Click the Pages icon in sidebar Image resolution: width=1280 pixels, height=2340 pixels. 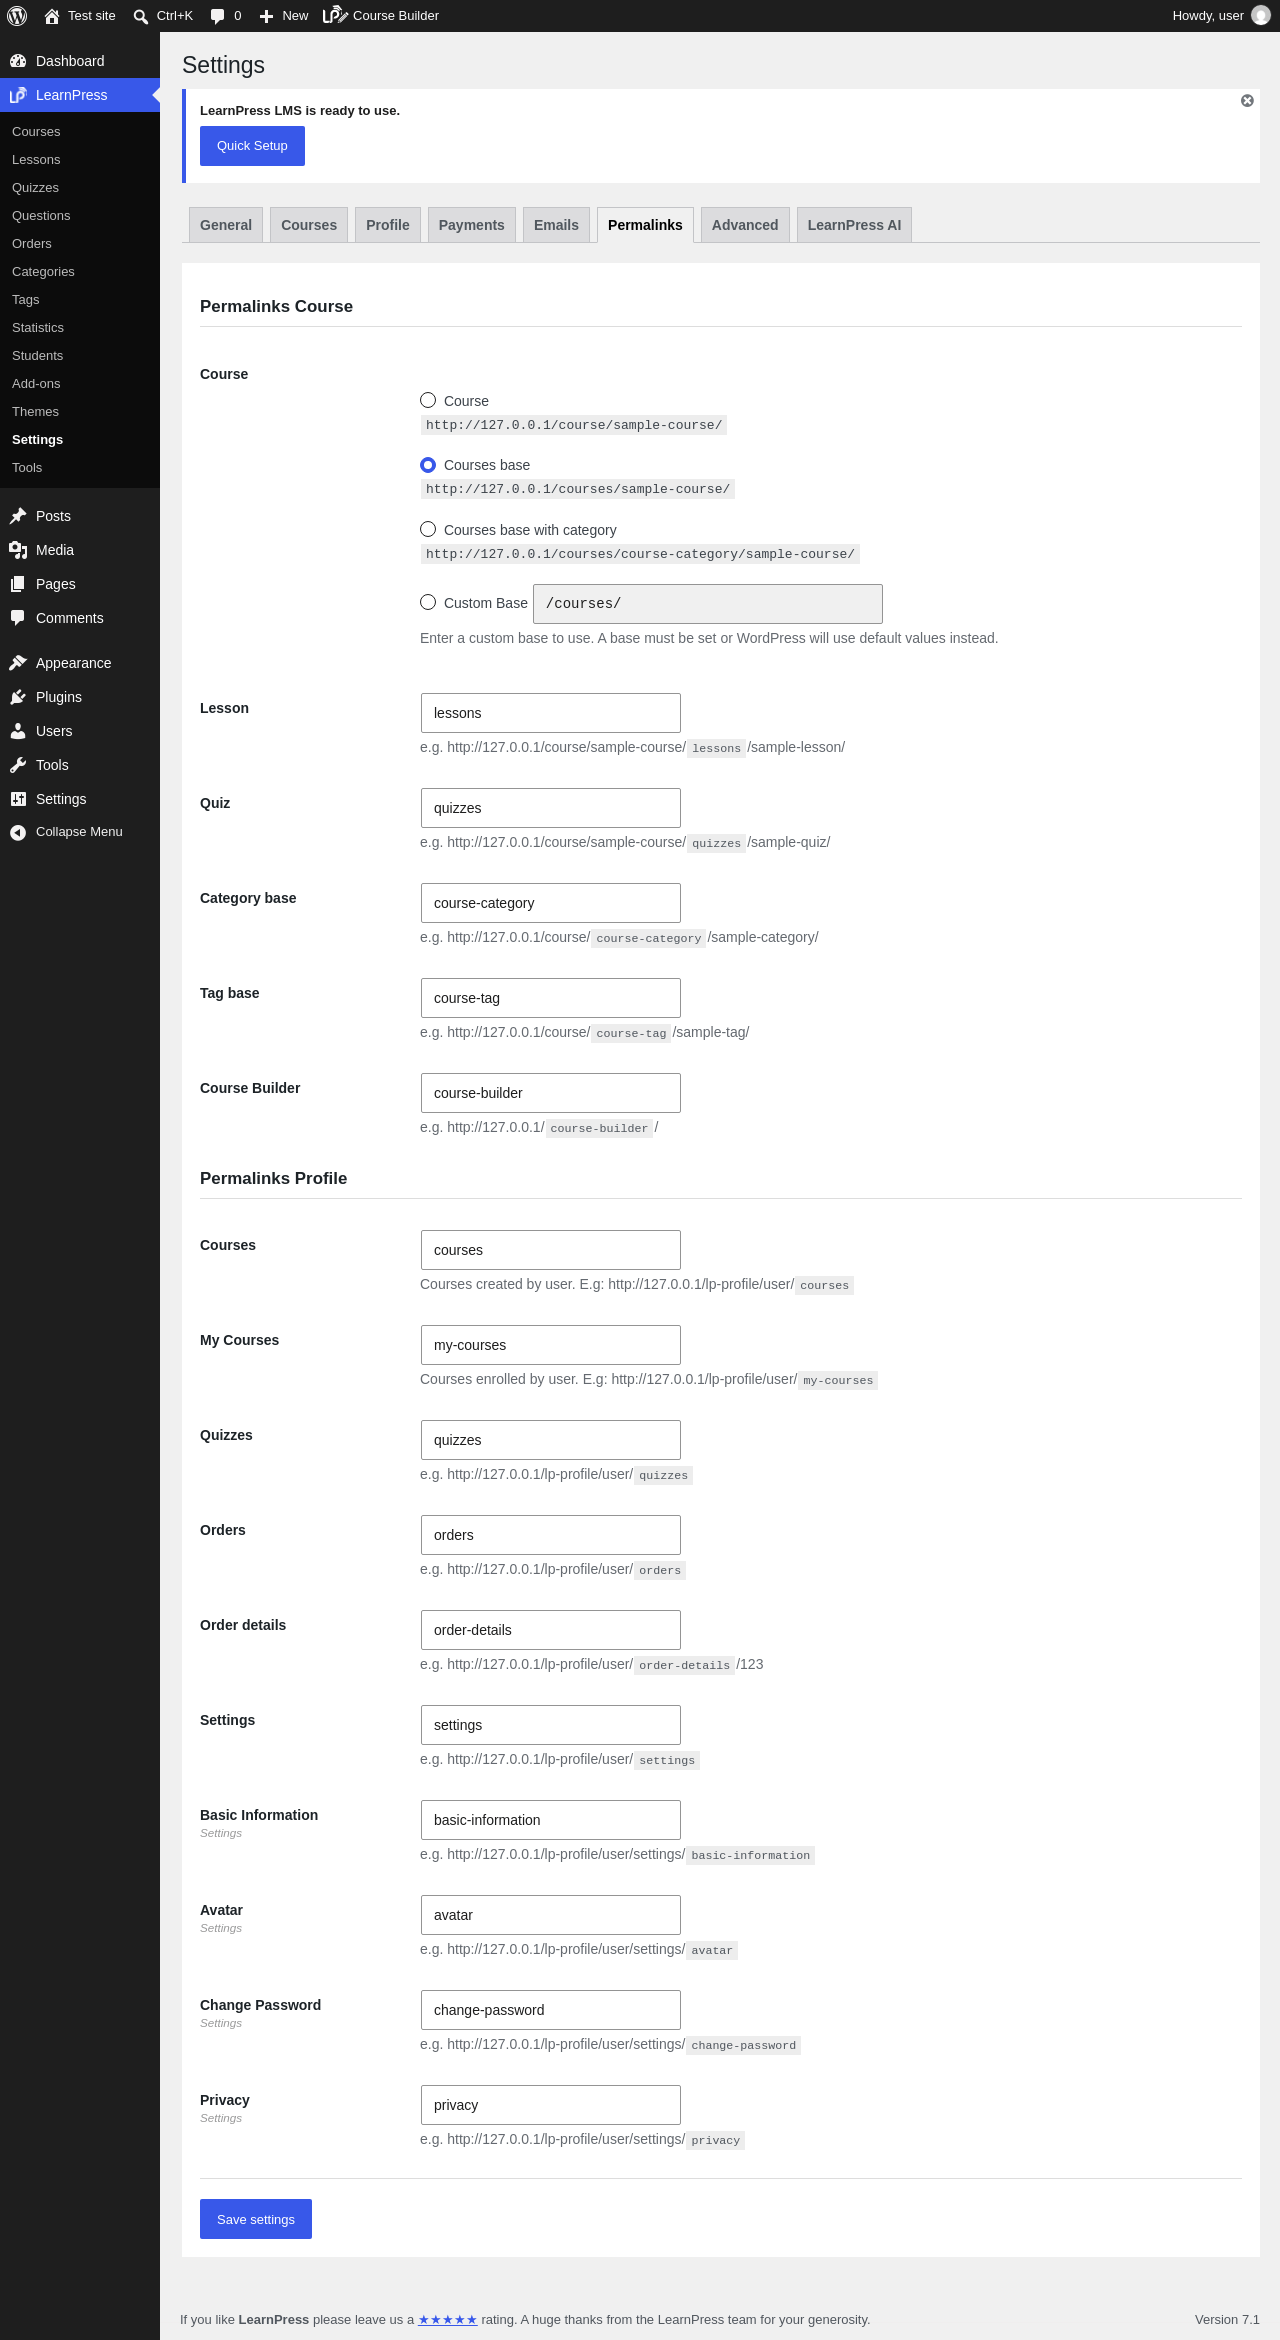(x=18, y=584)
